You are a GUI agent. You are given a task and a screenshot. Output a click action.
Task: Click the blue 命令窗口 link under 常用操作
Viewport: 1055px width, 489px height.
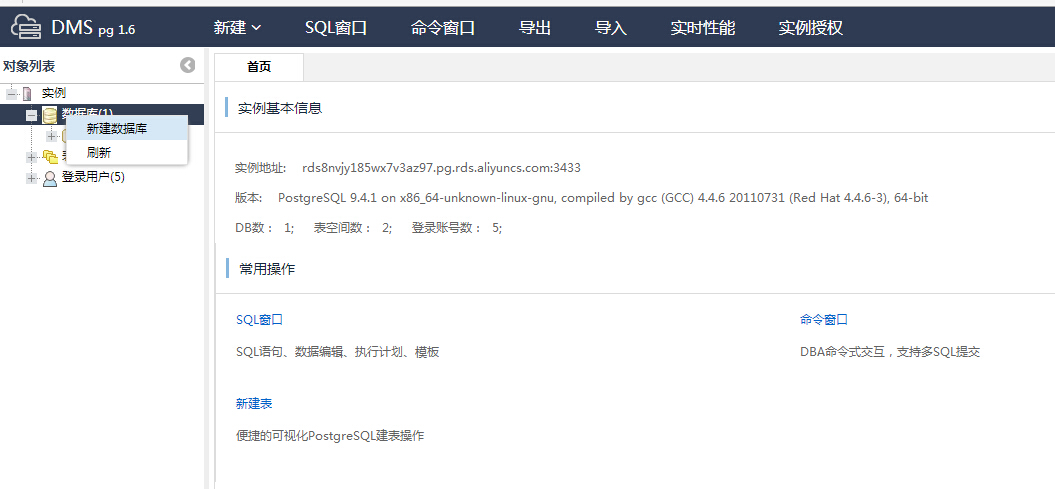coord(824,319)
